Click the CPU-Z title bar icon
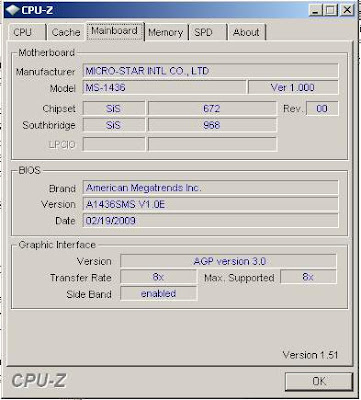 point(12,10)
